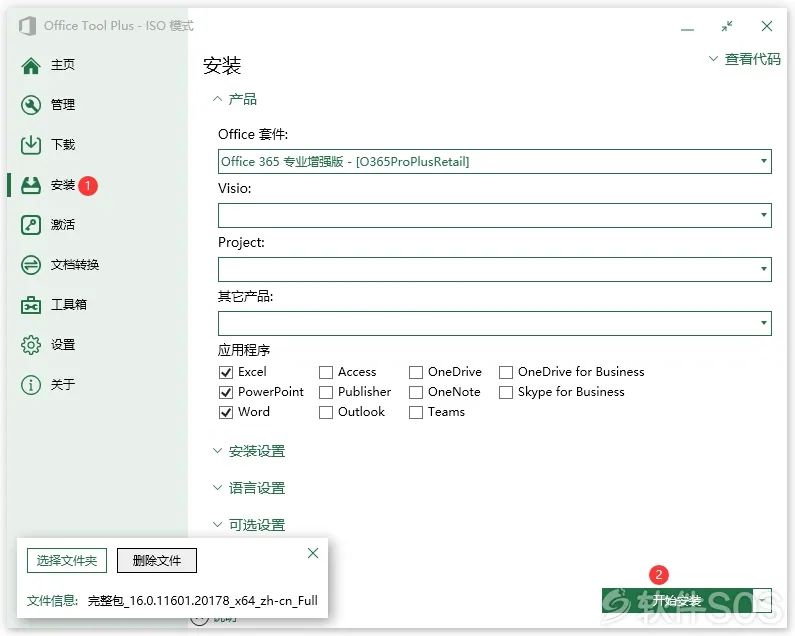This screenshot has width=795, height=636.
Task: Click the 开始安装 button
Action: tap(677, 600)
